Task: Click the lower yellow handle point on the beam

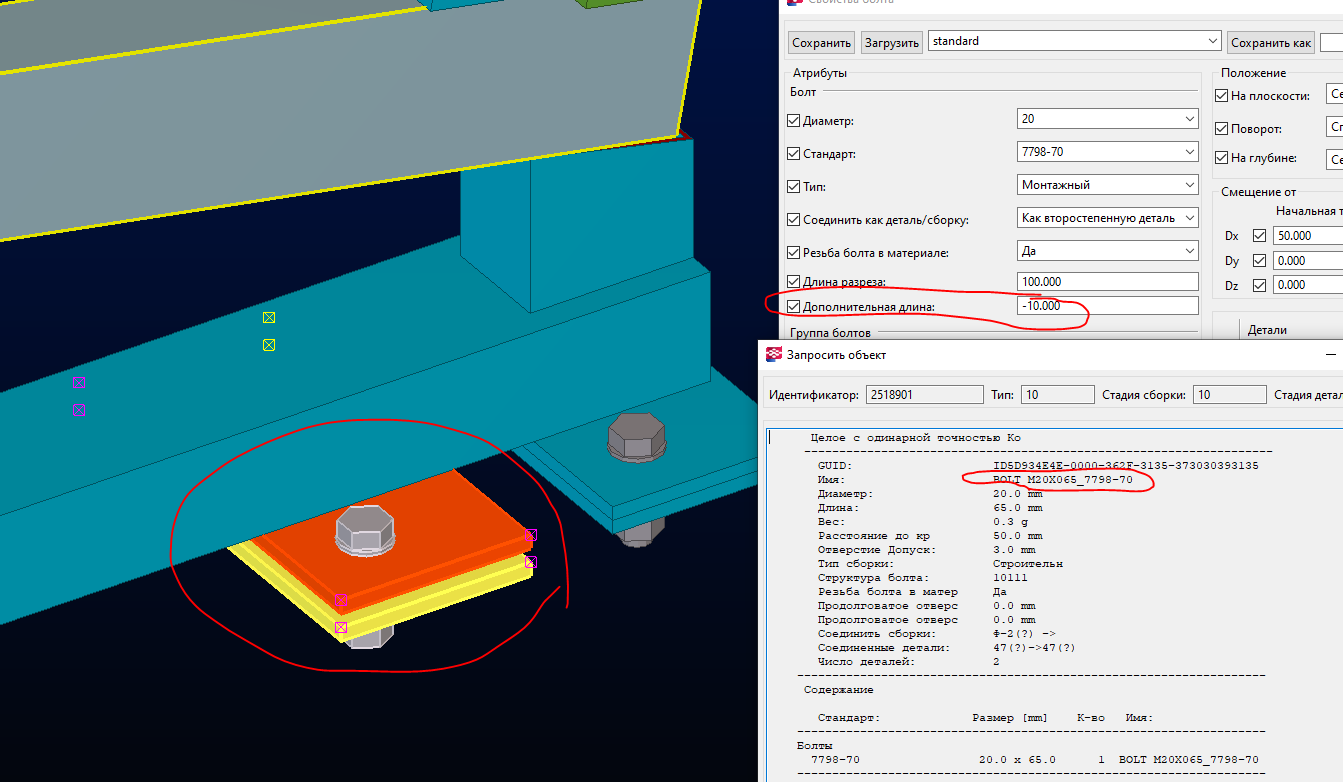Action: (269, 345)
